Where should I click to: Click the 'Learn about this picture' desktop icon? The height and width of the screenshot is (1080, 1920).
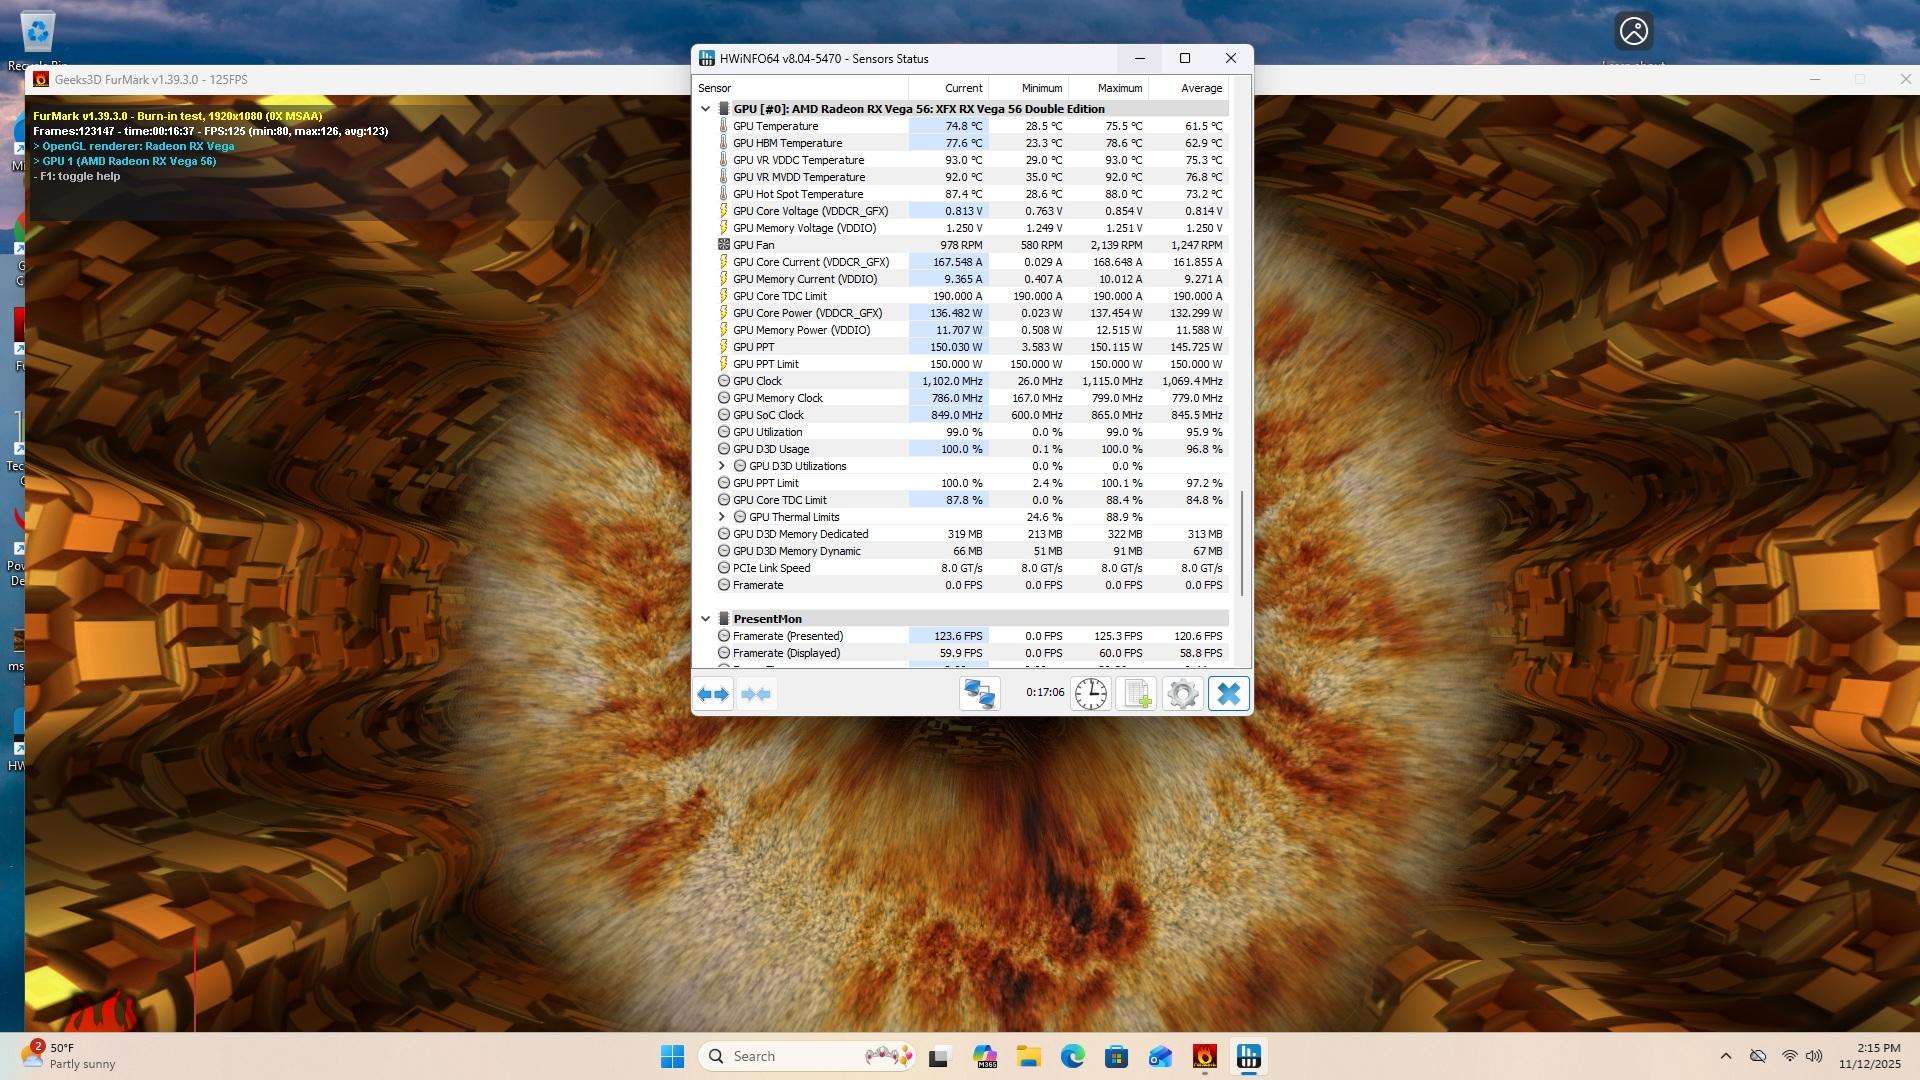click(x=1634, y=40)
